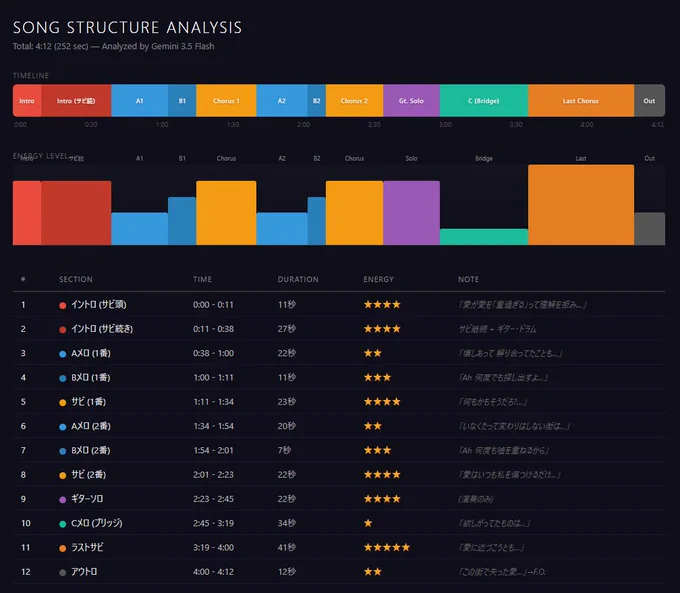Click the 3:30 tick label under timeline
680x593 pixels.
pos(516,124)
